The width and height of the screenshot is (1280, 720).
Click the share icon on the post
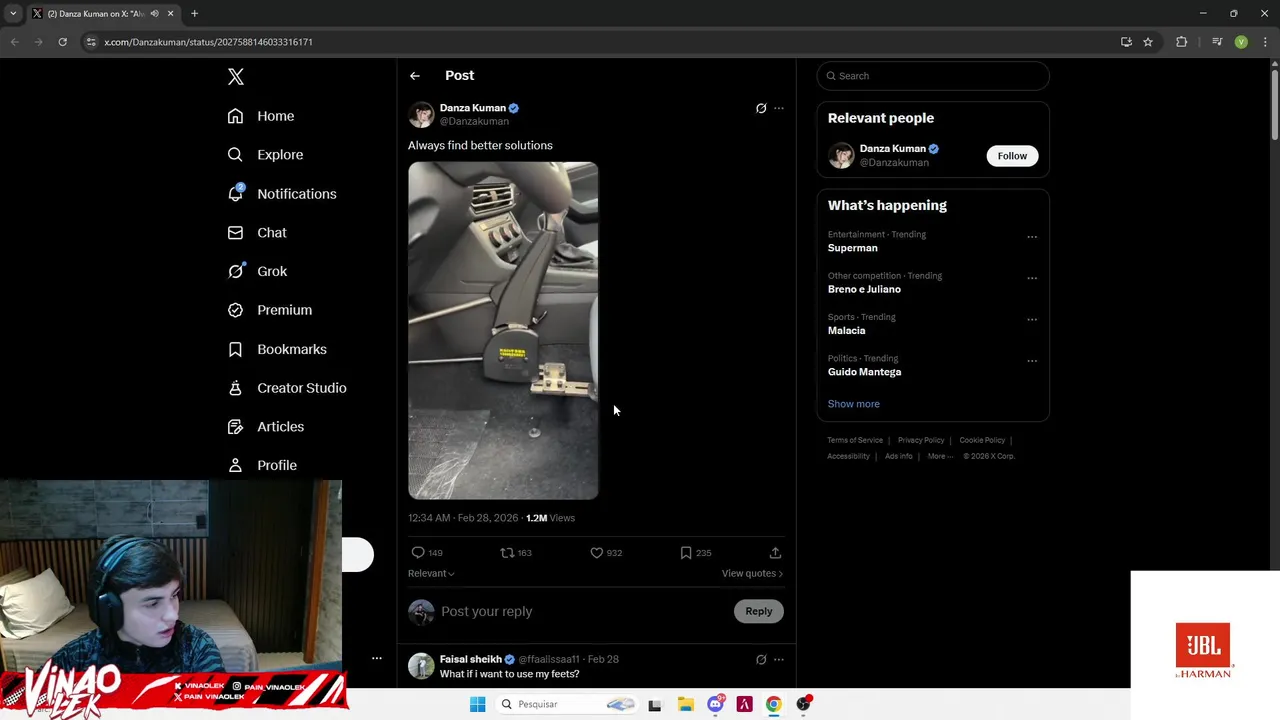[x=775, y=552]
